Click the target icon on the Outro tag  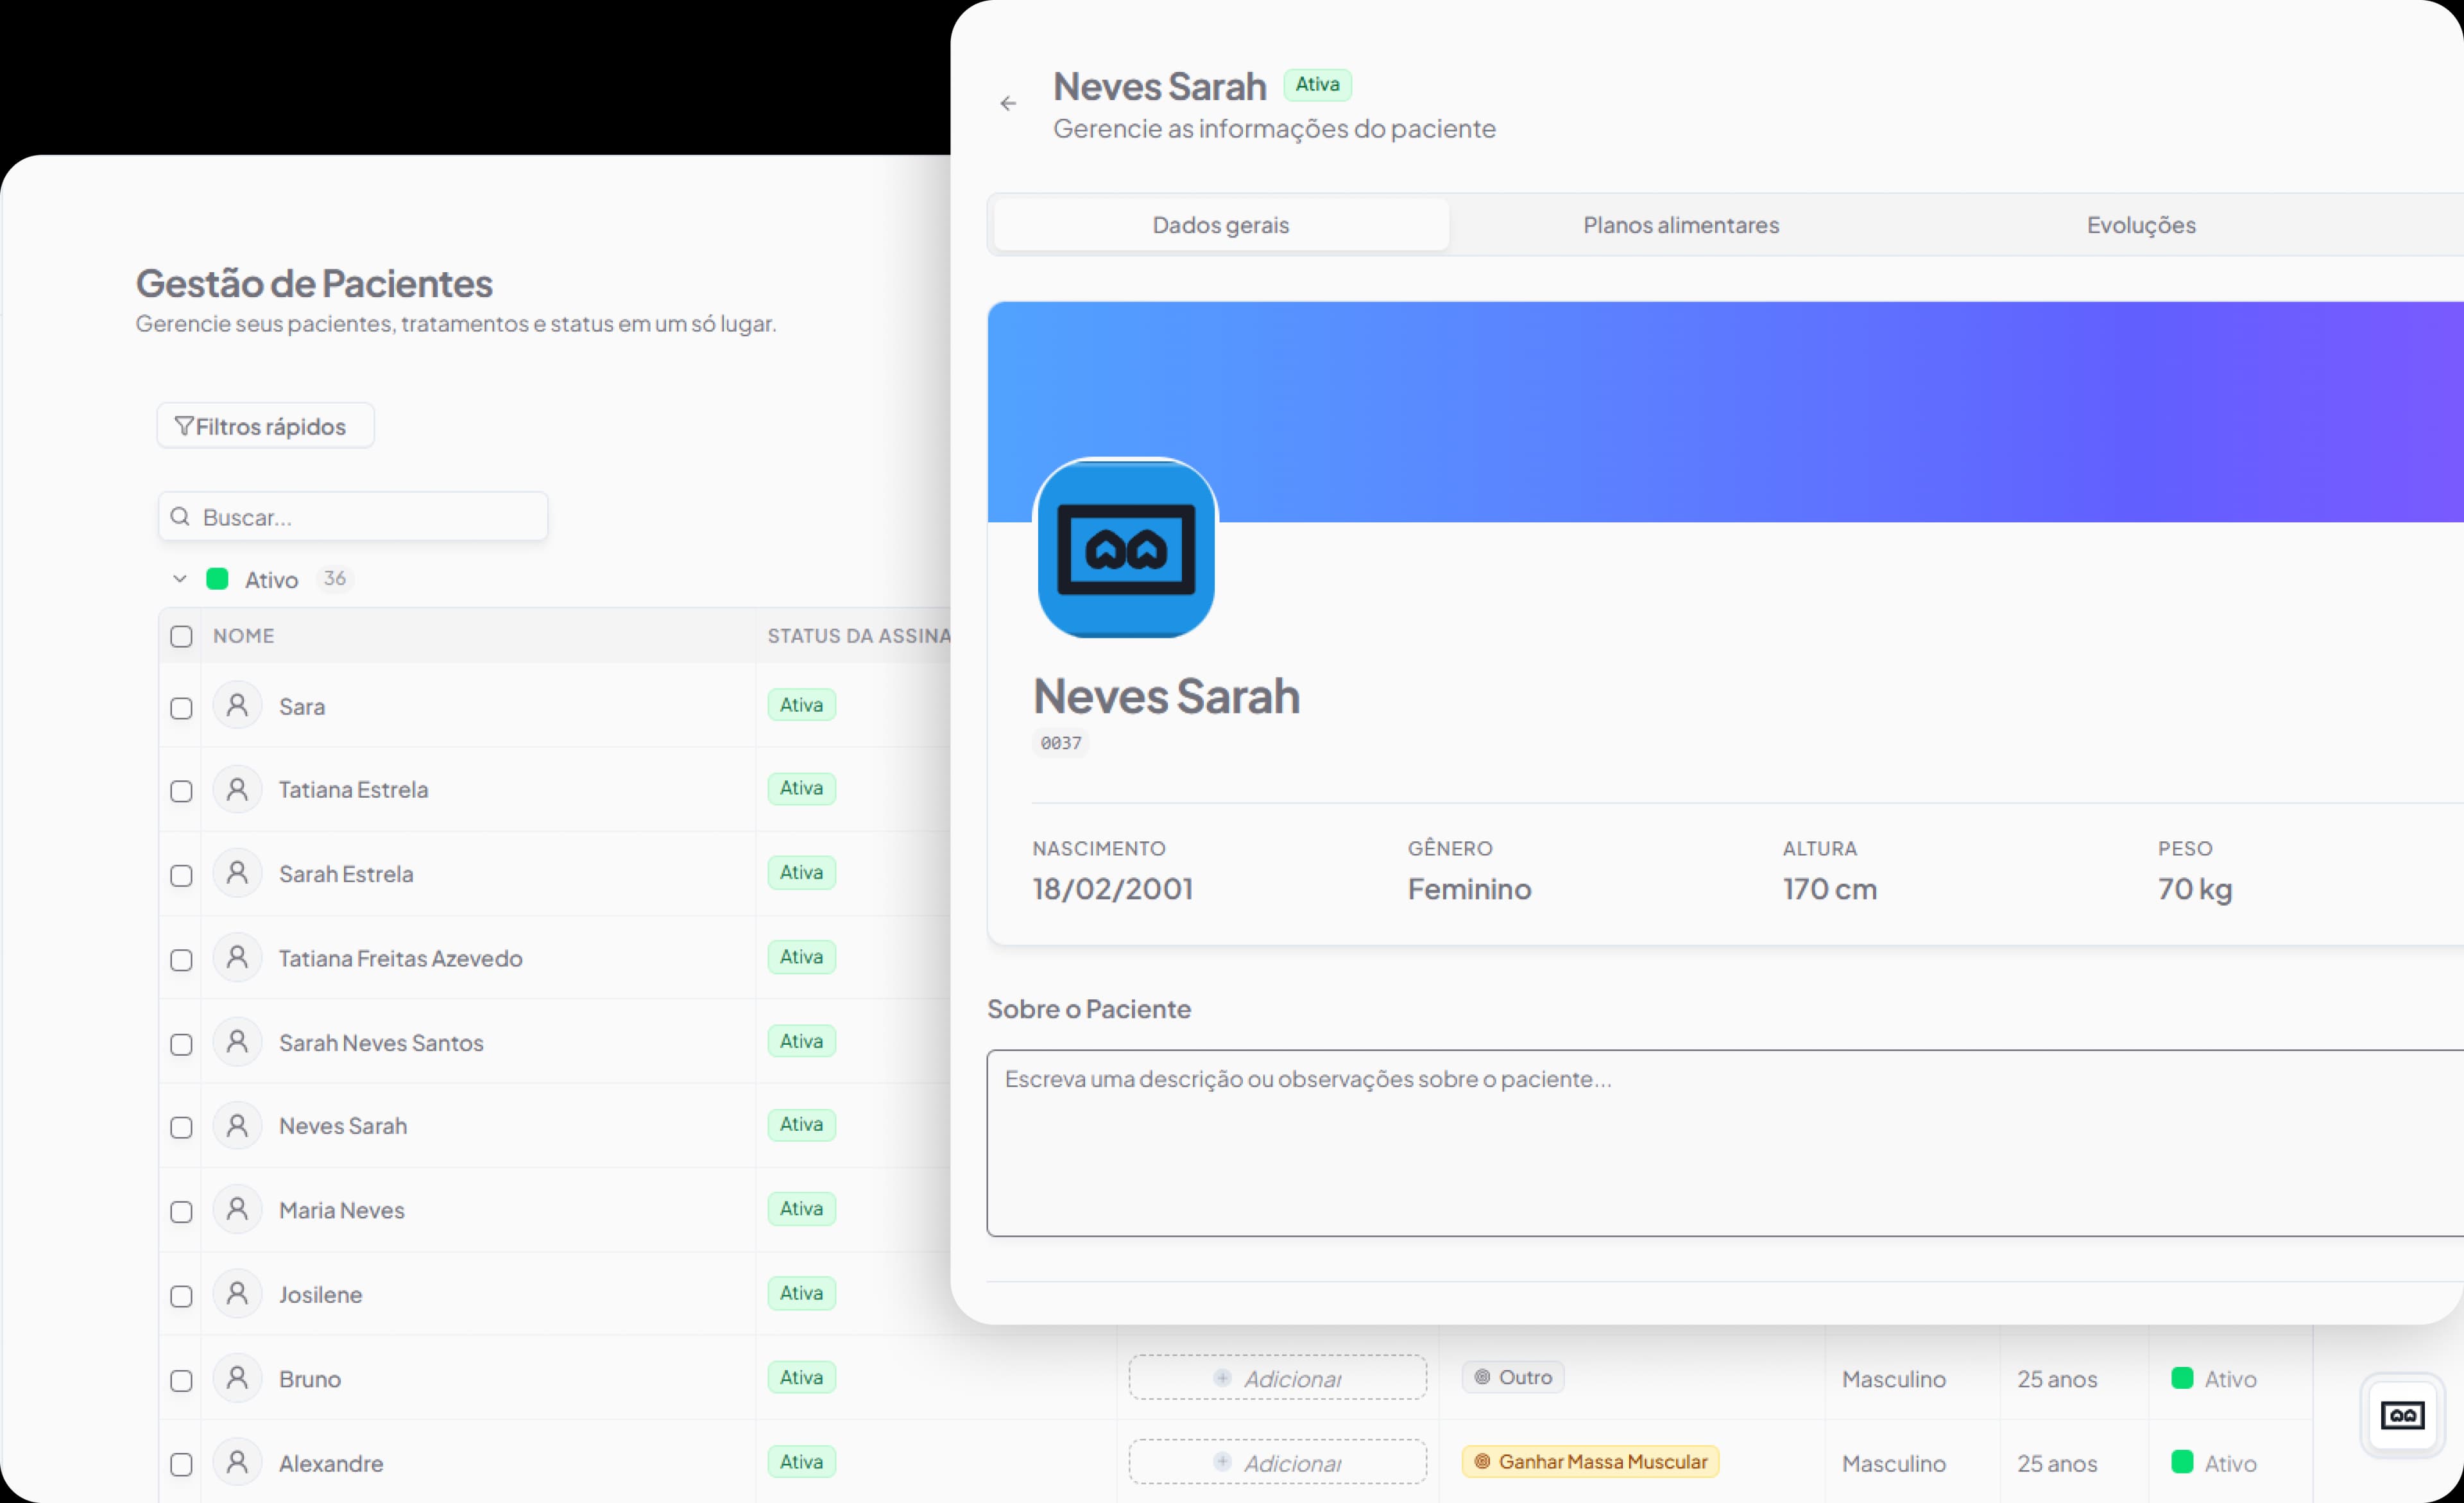point(1482,1377)
